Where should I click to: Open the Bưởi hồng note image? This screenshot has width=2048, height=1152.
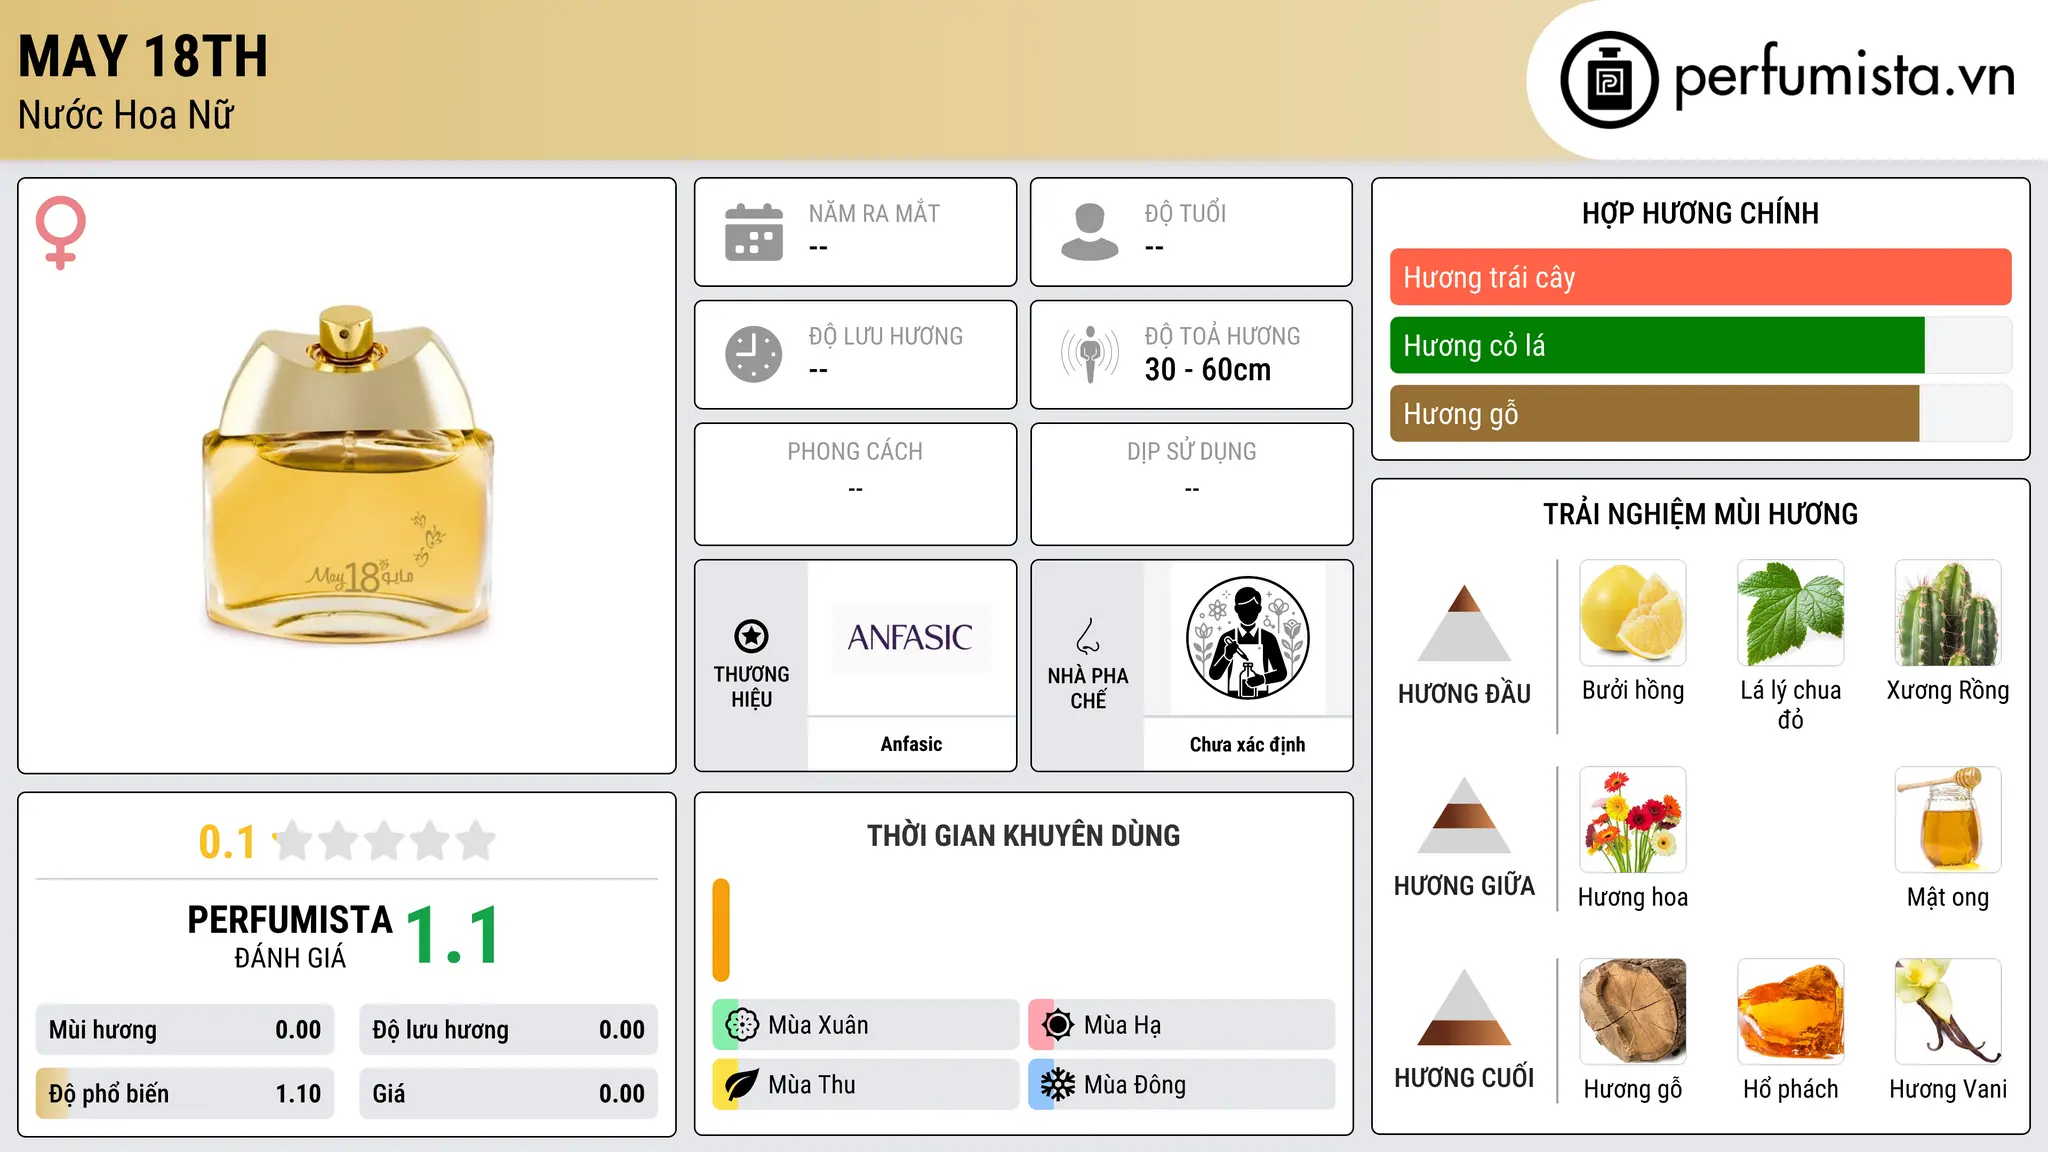[x=1633, y=613]
